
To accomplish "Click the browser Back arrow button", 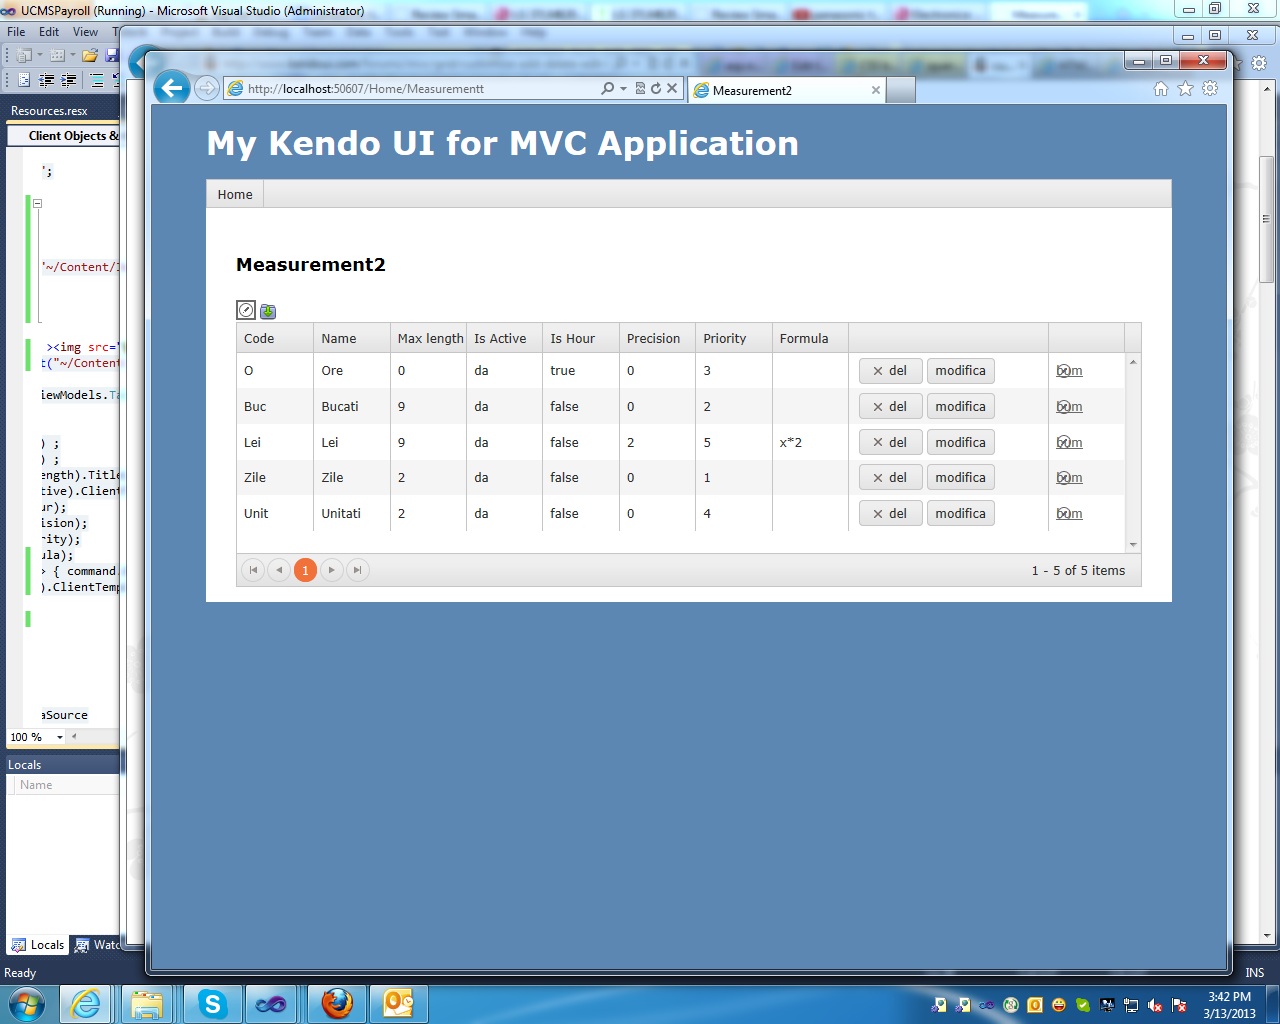I will click(x=172, y=88).
